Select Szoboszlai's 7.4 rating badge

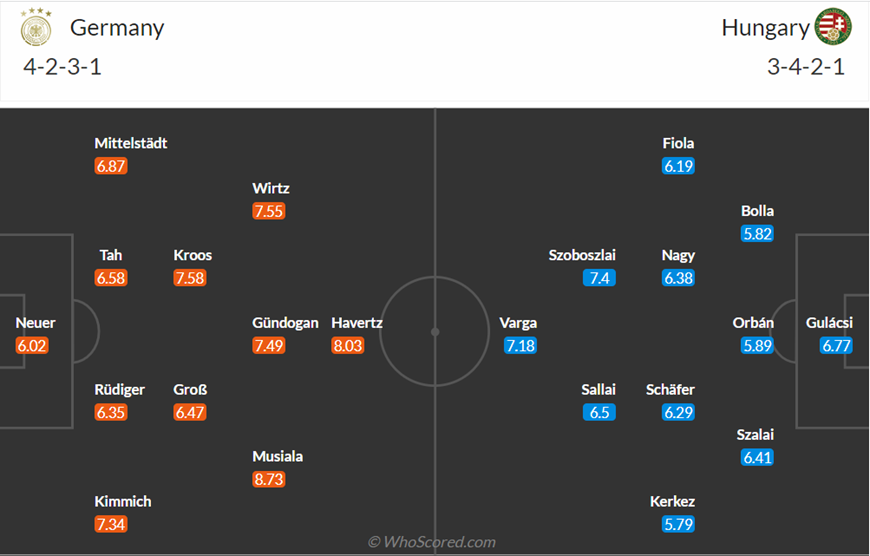(x=599, y=277)
